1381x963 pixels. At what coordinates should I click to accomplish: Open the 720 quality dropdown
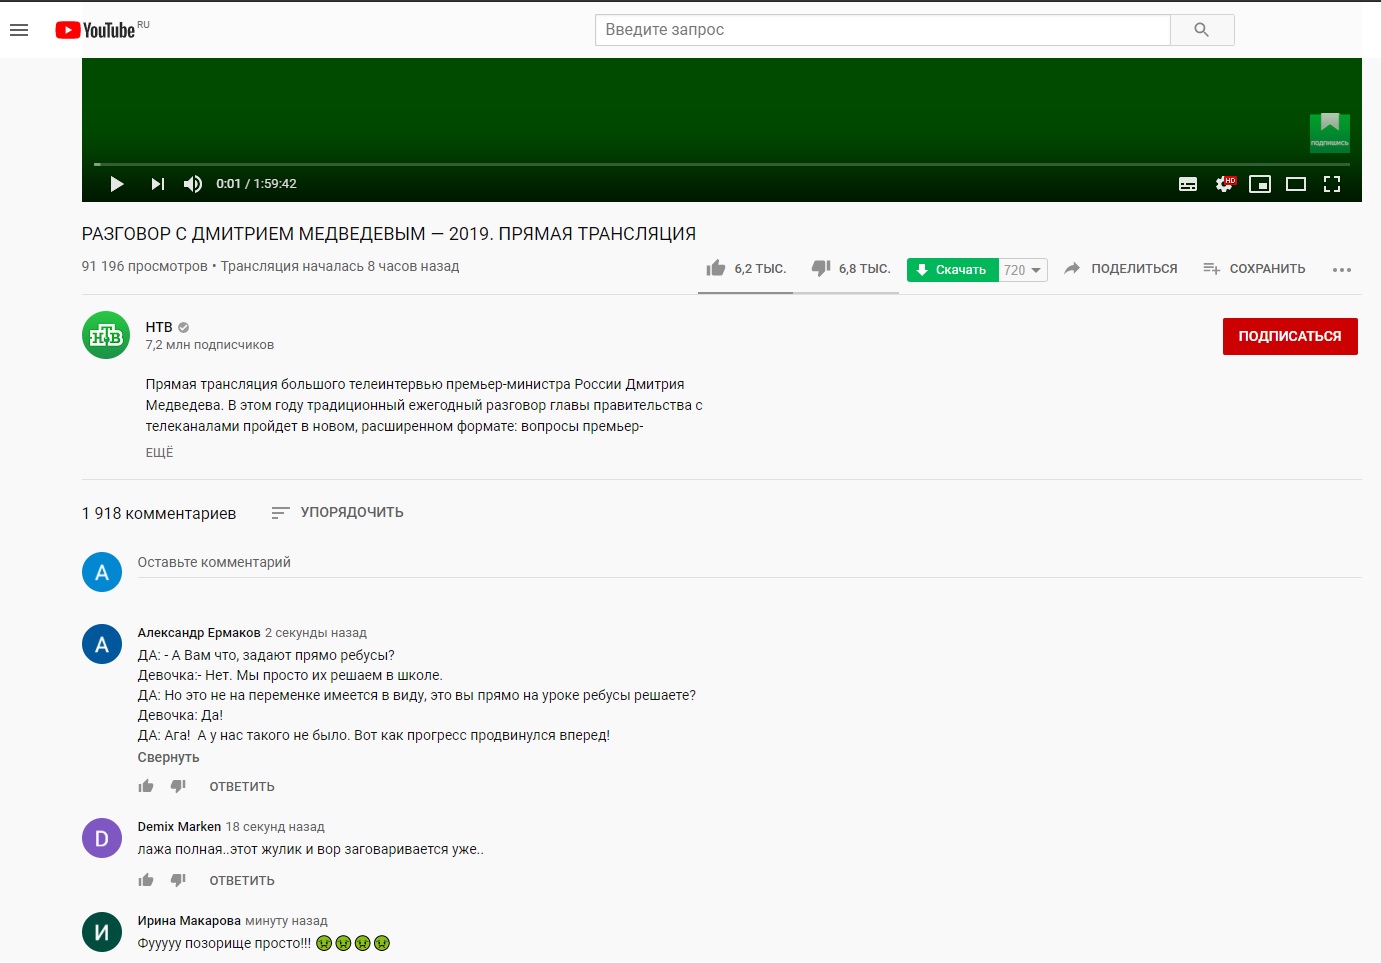[1023, 270]
